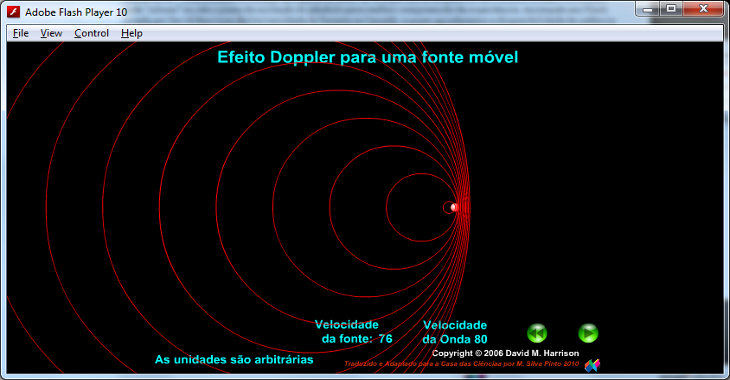Close the Adobe Flash Player window

pyautogui.click(x=703, y=9)
